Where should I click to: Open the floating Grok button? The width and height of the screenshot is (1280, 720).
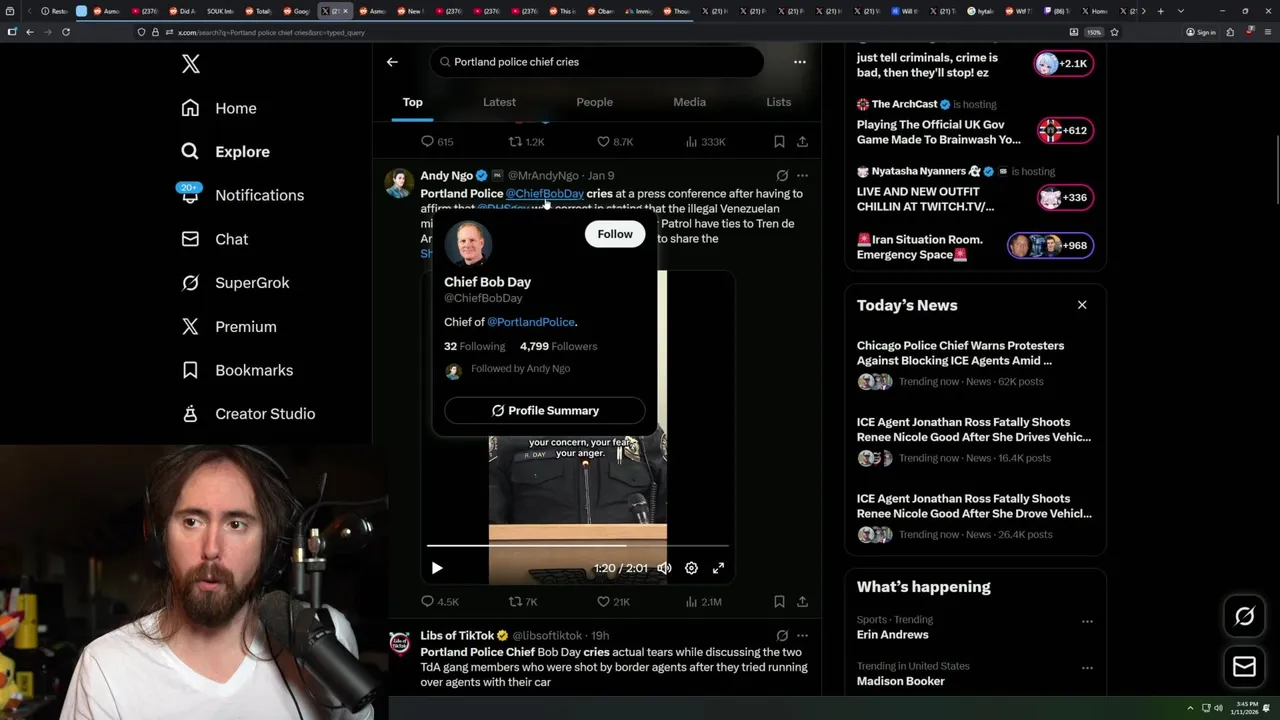click(1244, 617)
